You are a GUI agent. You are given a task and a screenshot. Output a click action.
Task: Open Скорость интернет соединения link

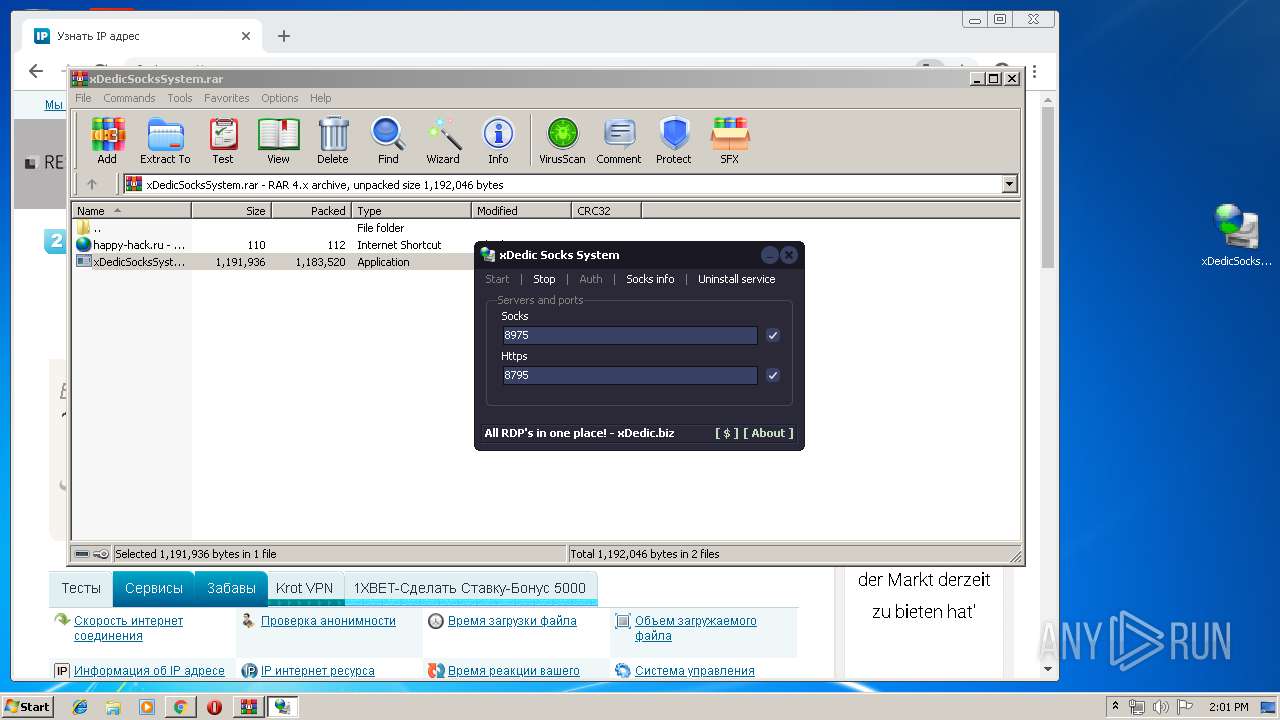(128, 628)
